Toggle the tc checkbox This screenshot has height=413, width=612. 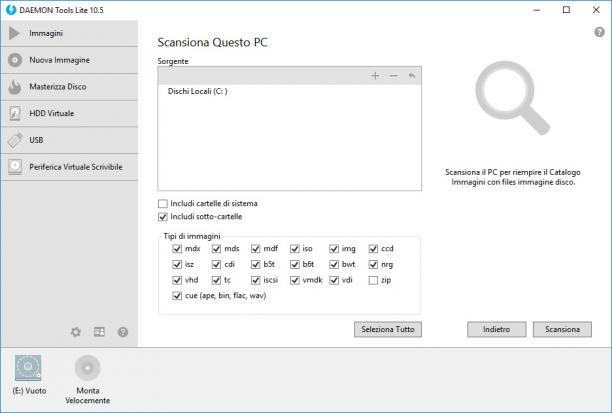216,280
